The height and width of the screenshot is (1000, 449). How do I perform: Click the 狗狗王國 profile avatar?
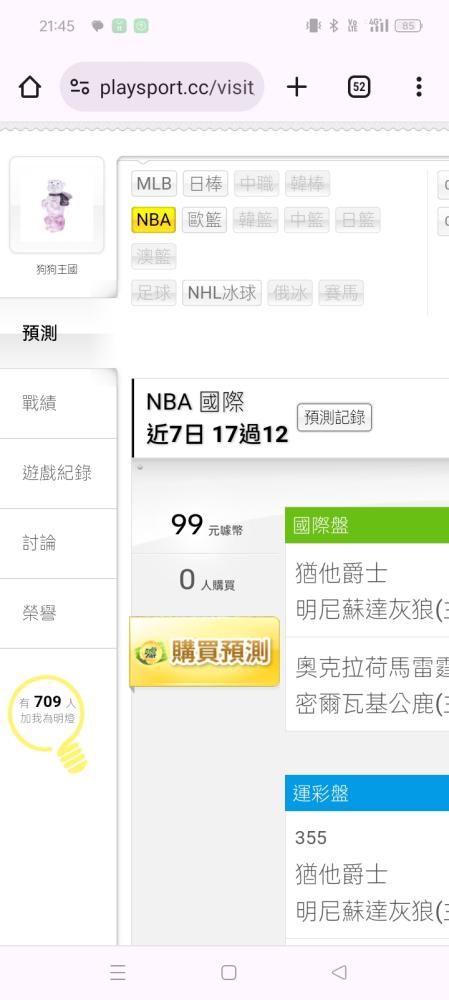tap(57, 205)
